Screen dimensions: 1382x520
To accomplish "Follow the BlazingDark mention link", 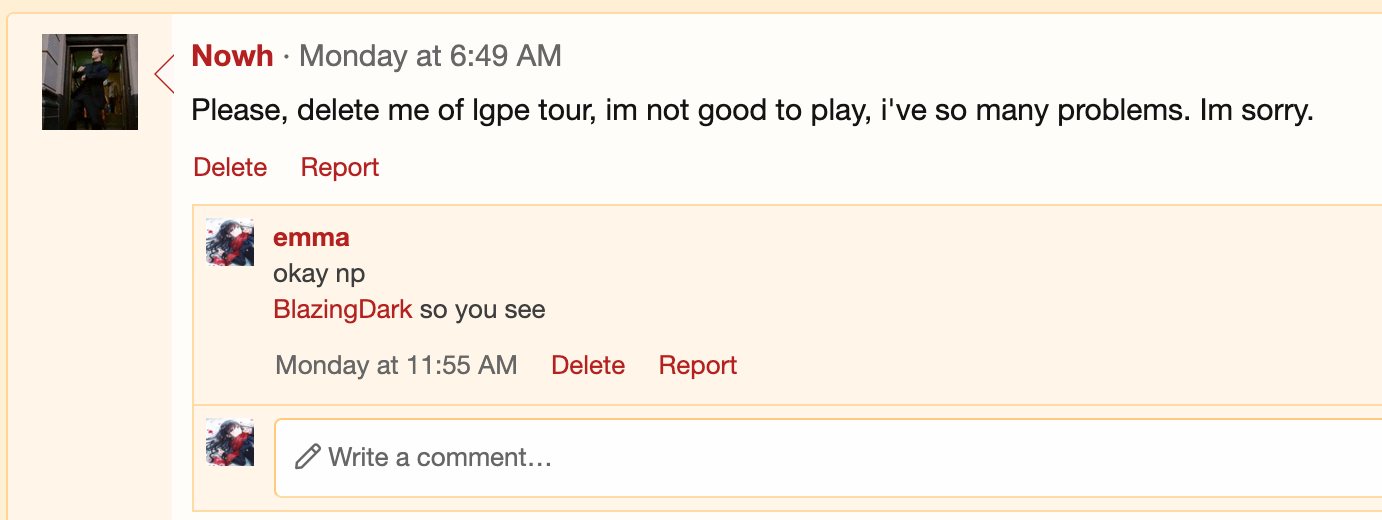I will click(343, 309).
